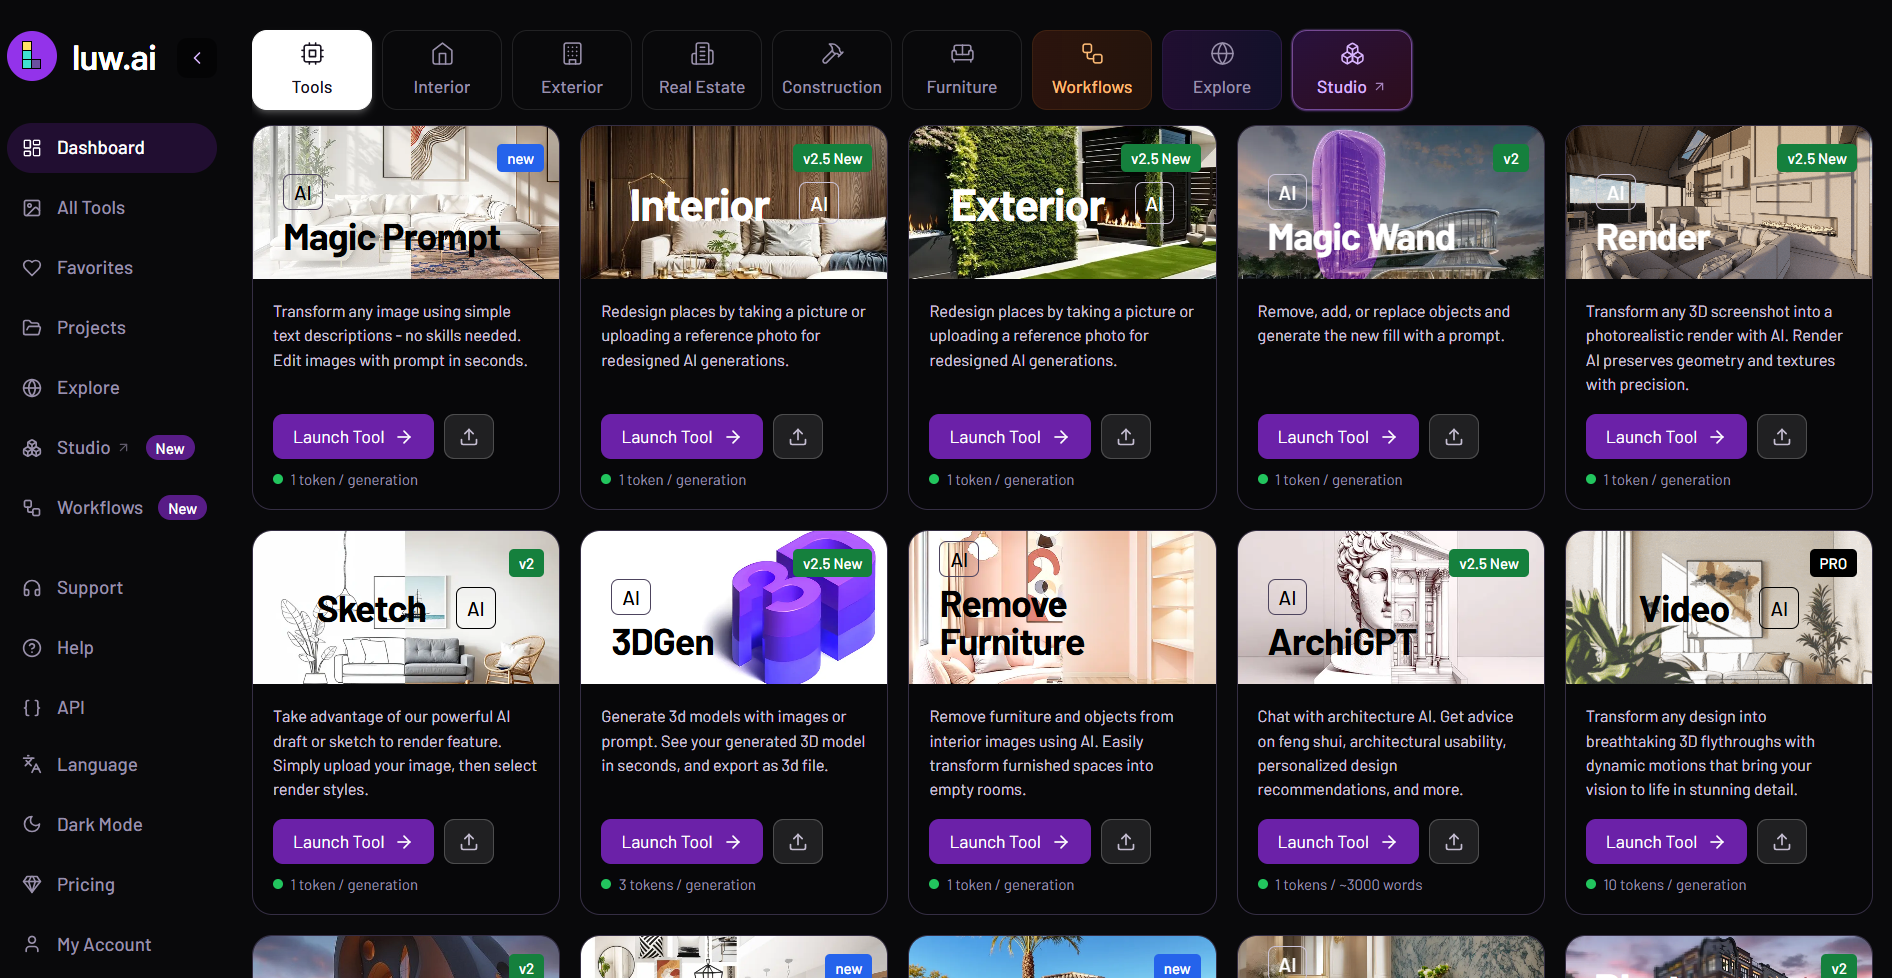The height and width of the screenshot is (978, 1892).
Task: Click "3 tokens / generation" on 3DGen card
Action: (x=687, y=885)
